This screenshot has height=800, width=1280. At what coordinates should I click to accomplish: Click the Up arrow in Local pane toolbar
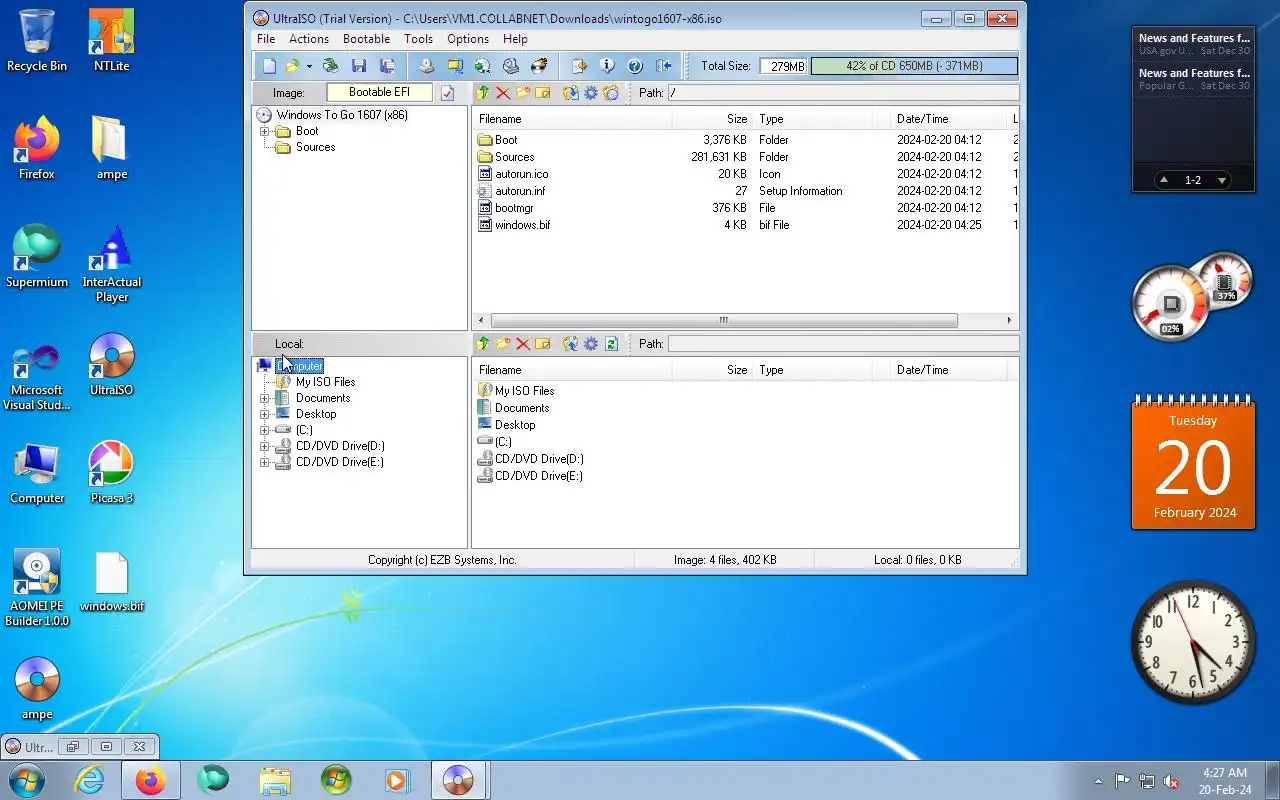(483, 344)
